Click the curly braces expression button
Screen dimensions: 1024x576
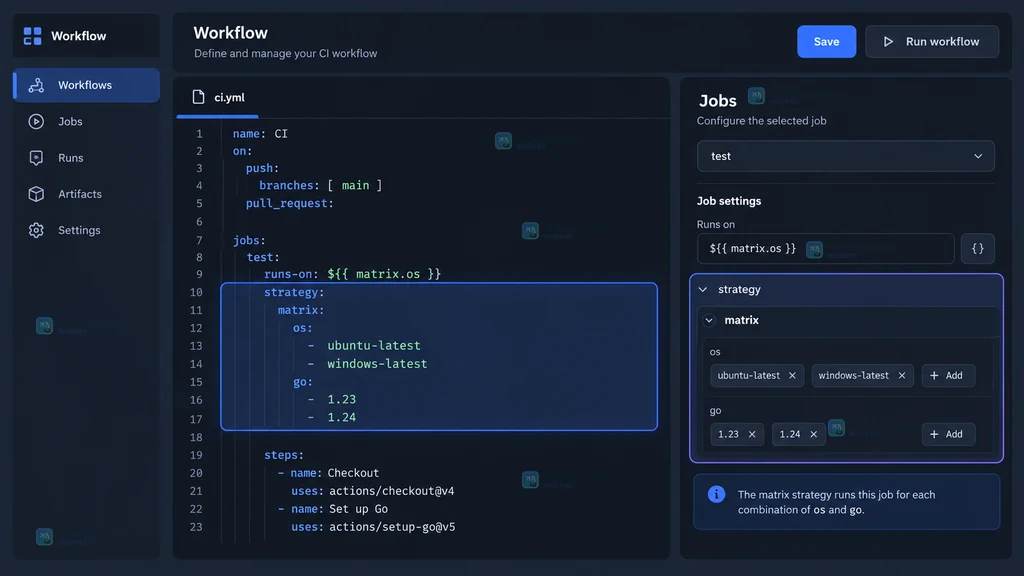coord(978,248)
